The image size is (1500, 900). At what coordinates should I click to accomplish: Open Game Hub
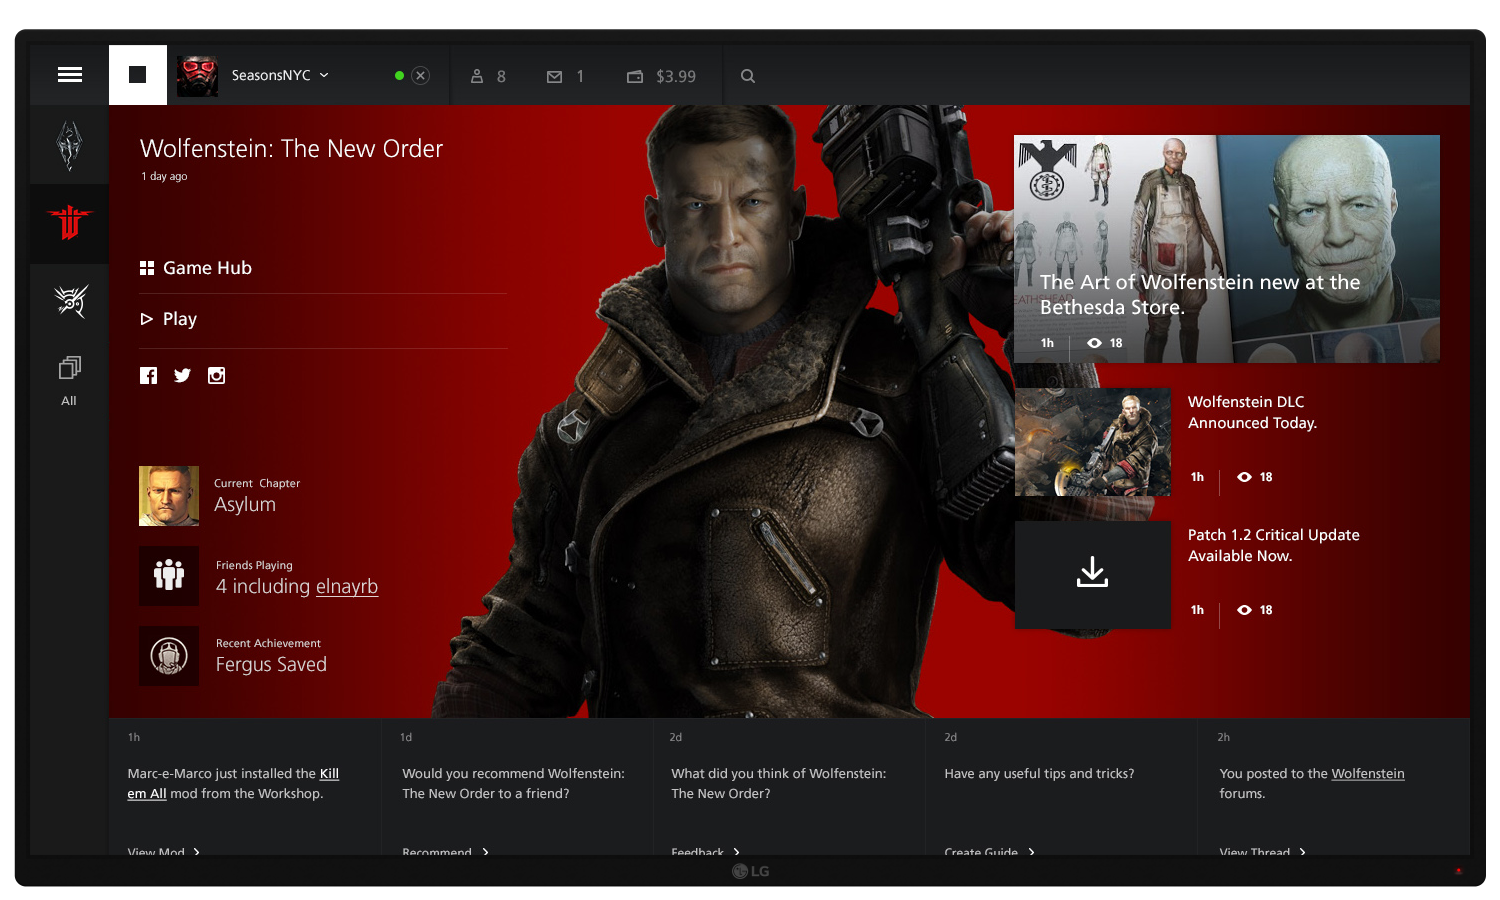[x=196, y=268]
